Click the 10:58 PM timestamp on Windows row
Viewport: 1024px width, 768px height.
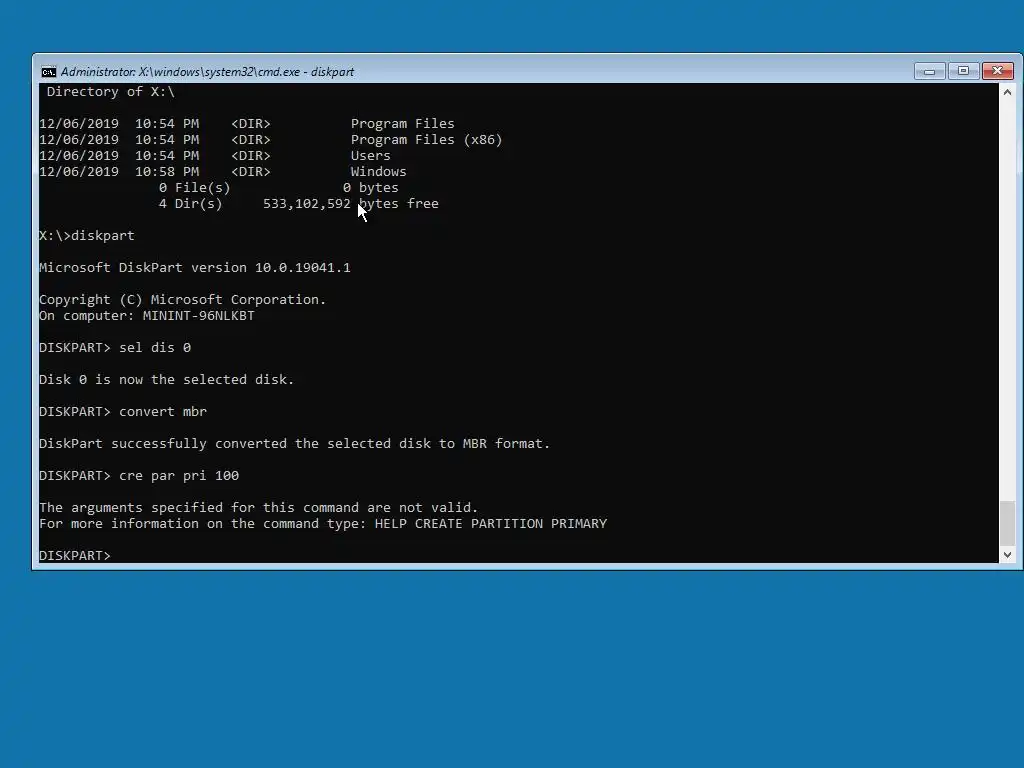click(167, 172)
